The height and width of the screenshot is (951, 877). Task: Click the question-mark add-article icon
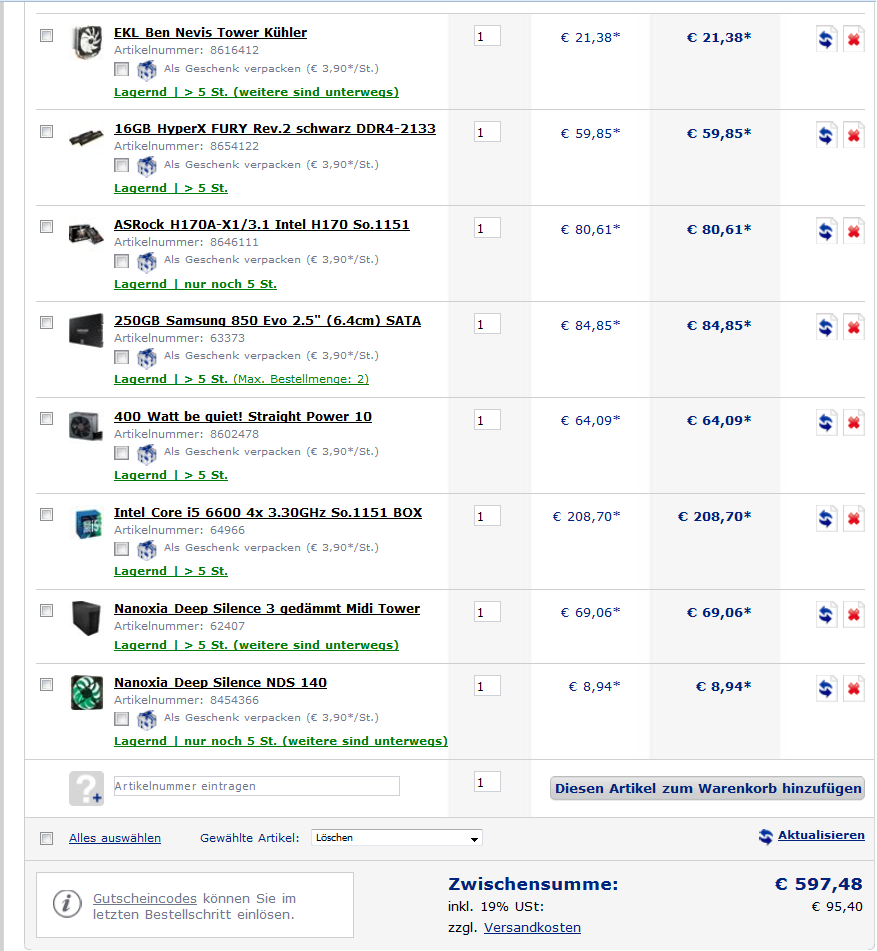tap(86, 788)
